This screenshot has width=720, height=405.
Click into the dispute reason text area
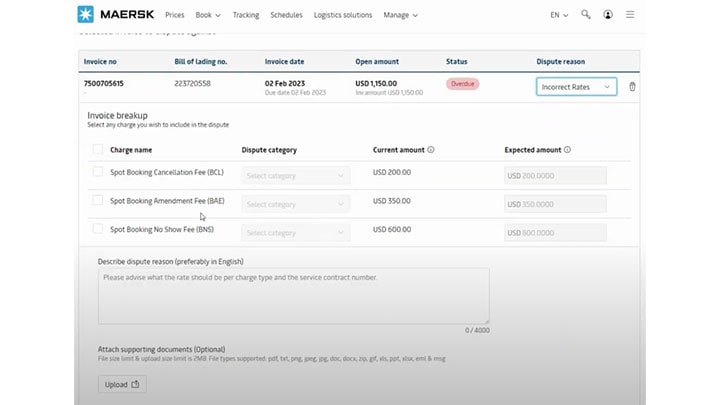point(293,295)
